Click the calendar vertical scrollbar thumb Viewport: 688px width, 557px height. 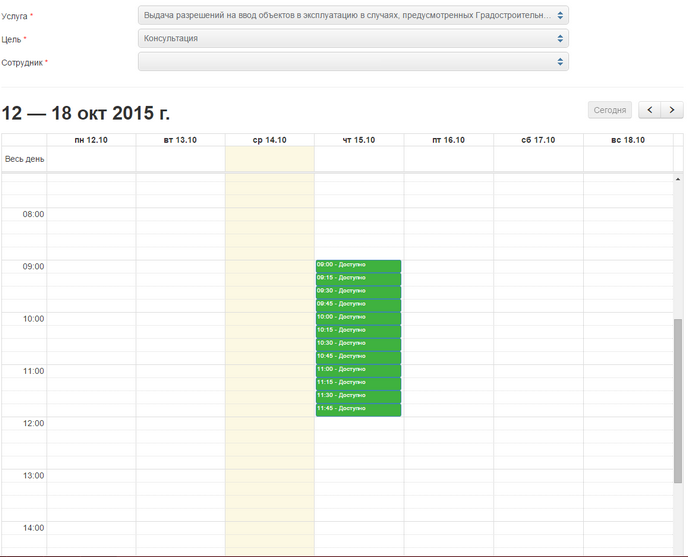(679, 400)
